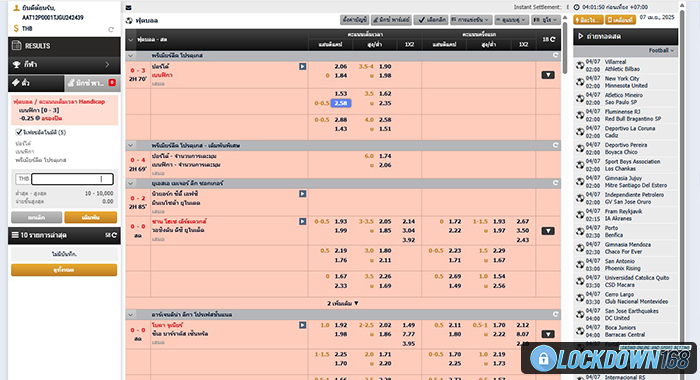This screenshot has height=380, width=700.
Task: Expand more markets for the first match
Action: tap(548, 75)
